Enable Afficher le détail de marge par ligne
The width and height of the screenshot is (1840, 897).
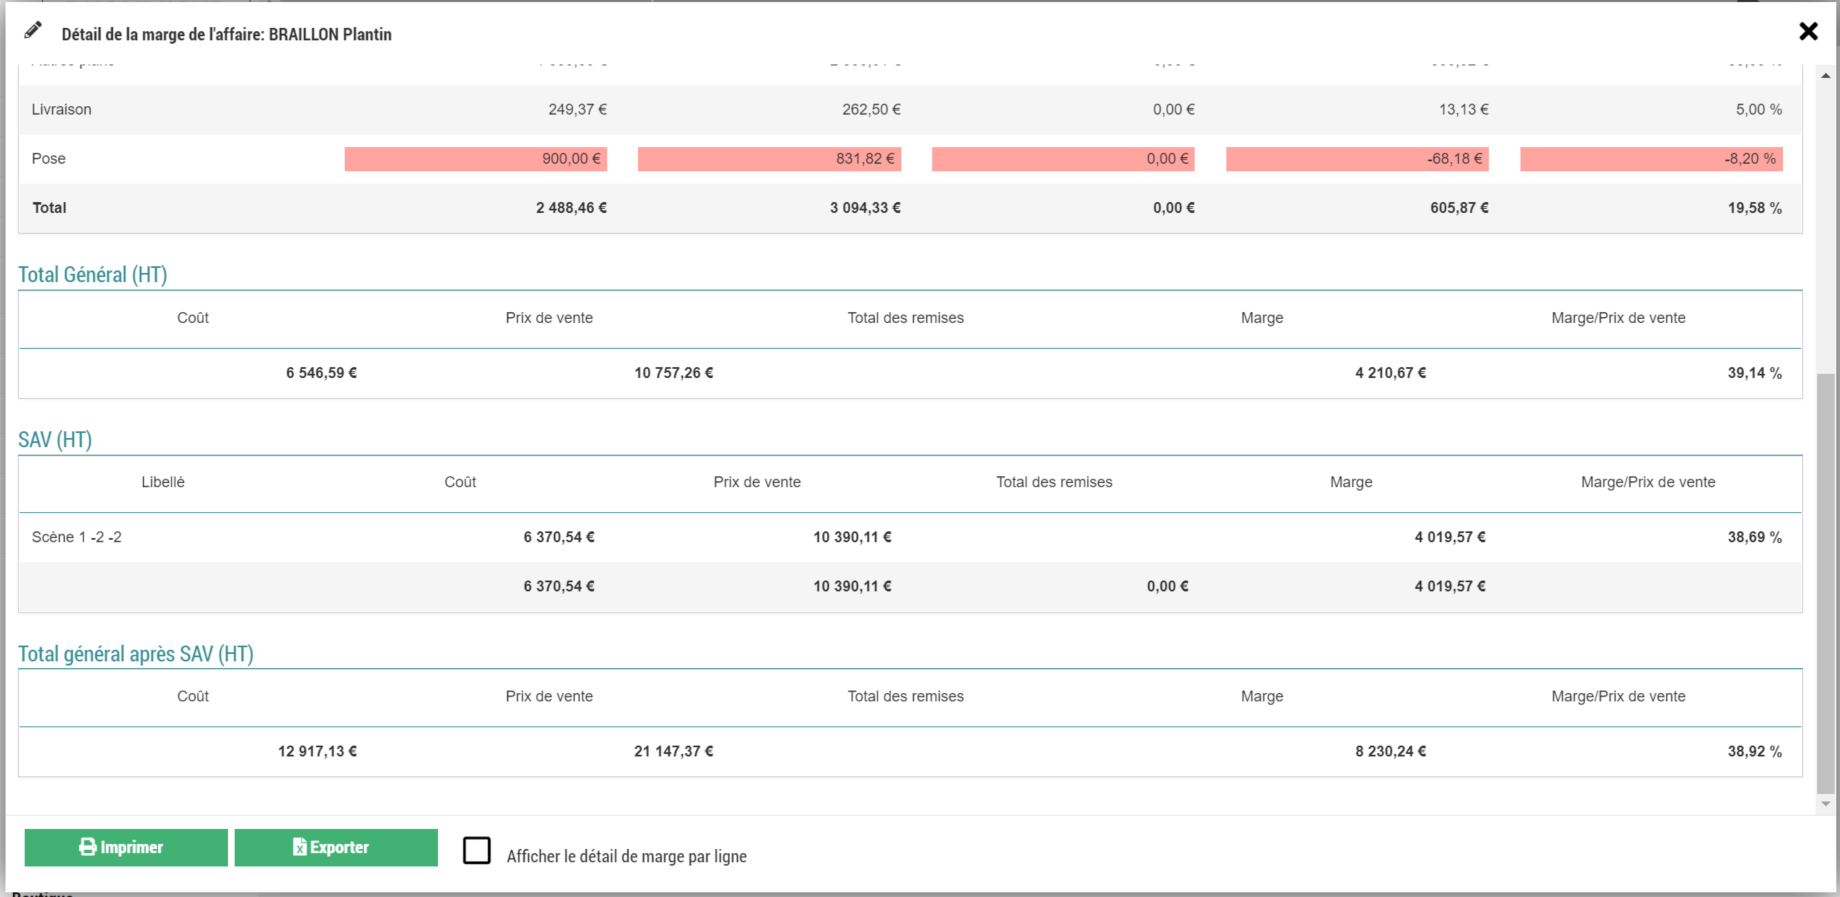[477, 851]
